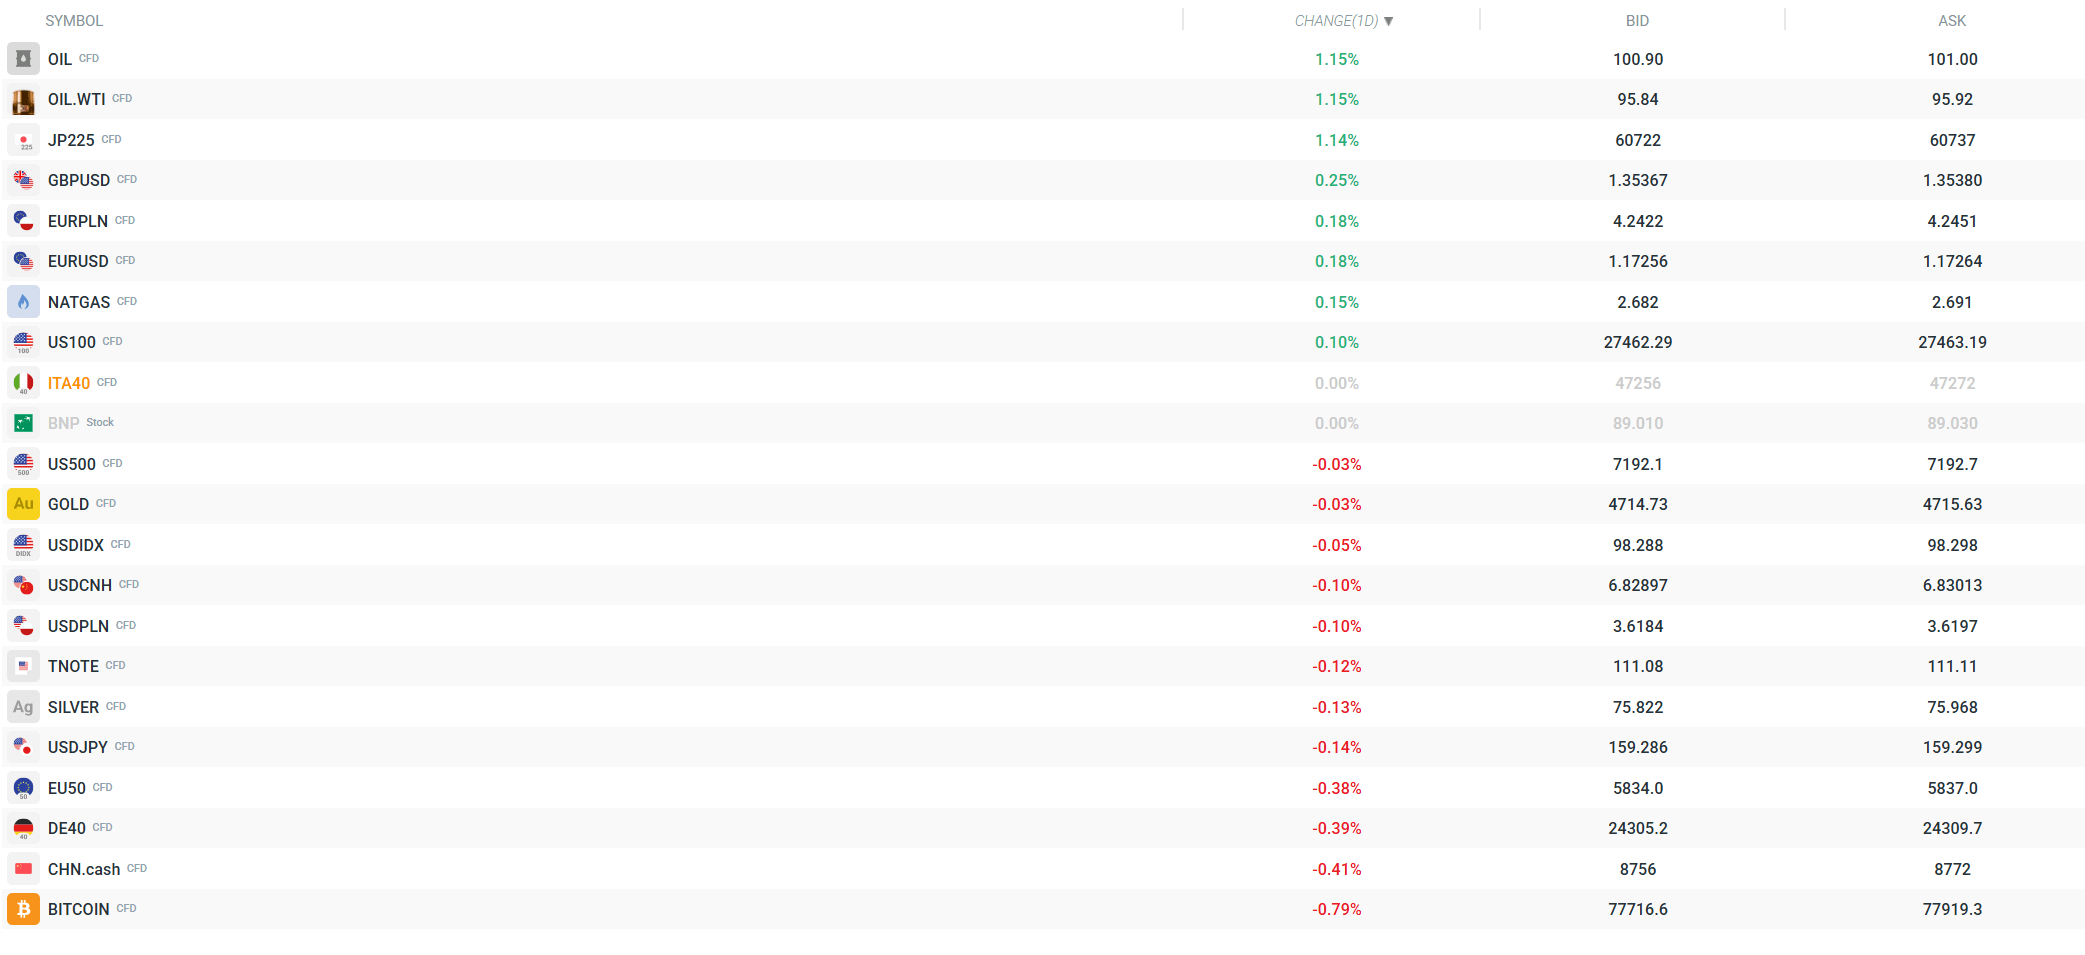The width and height of the screenshot is (2085, 955).
Task: Click the TNOTE bid price 111.08
Action: tap(1637, 667)
